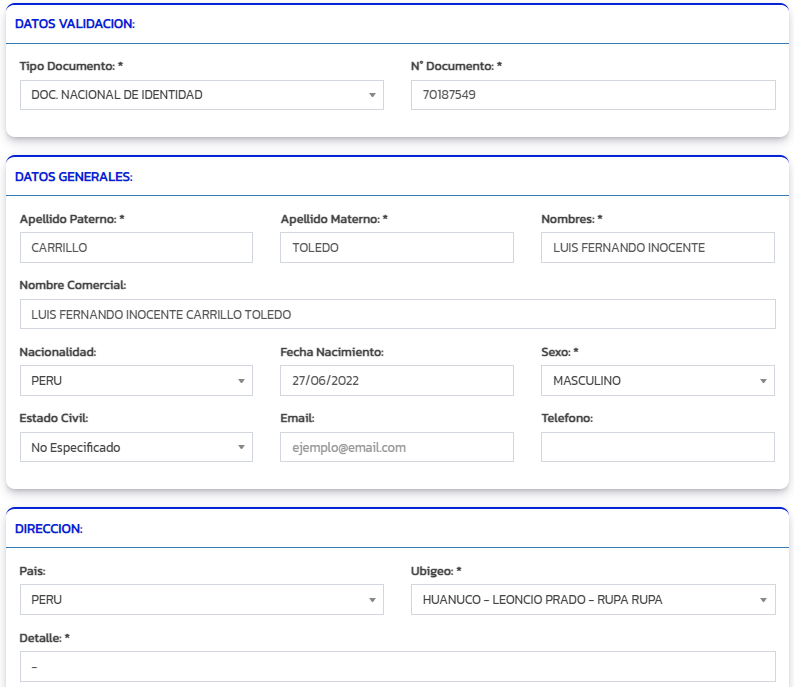Expand the Estado Civil dropdown

(x=136, y=447)
